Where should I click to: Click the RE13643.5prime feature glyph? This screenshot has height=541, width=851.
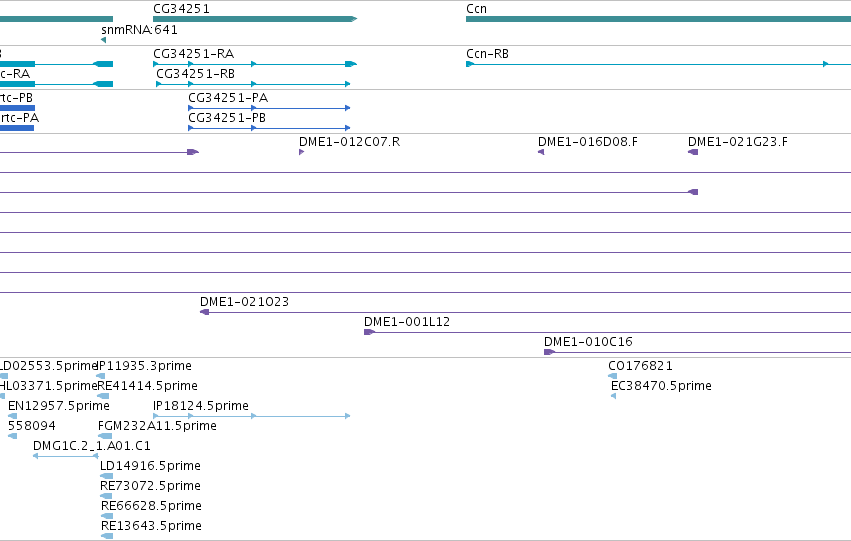(107, 536)
